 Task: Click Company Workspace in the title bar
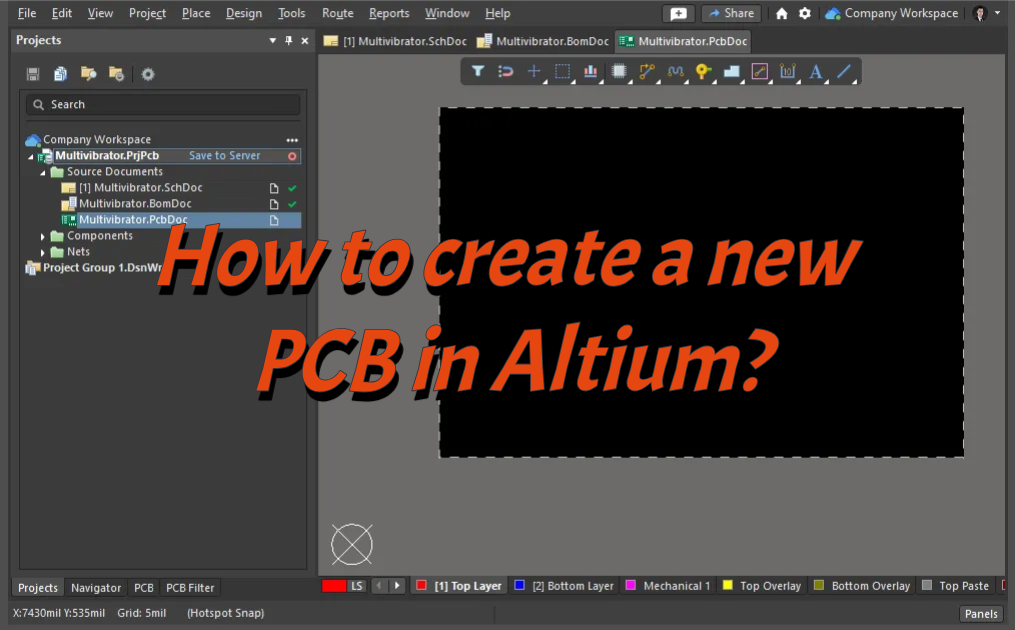click(891, 13)
